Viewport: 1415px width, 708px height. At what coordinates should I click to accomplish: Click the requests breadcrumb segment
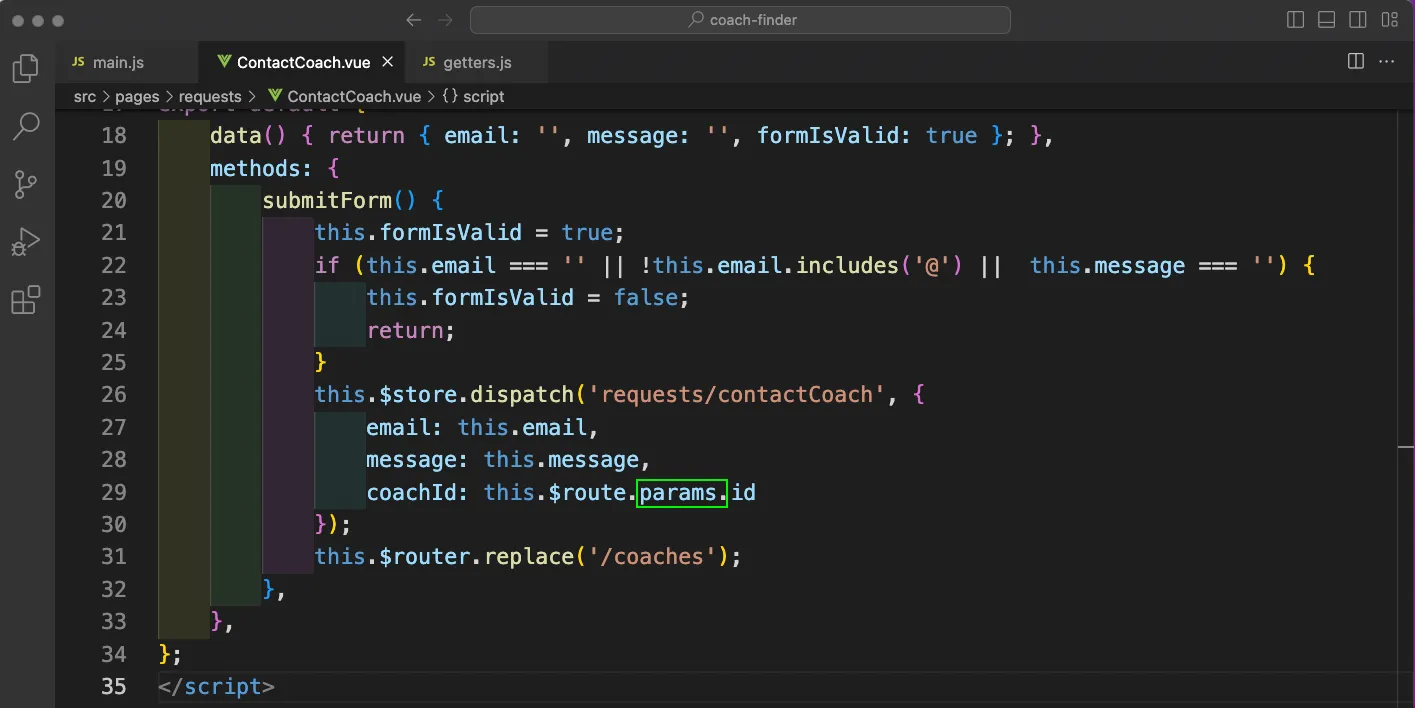(210, 97)
